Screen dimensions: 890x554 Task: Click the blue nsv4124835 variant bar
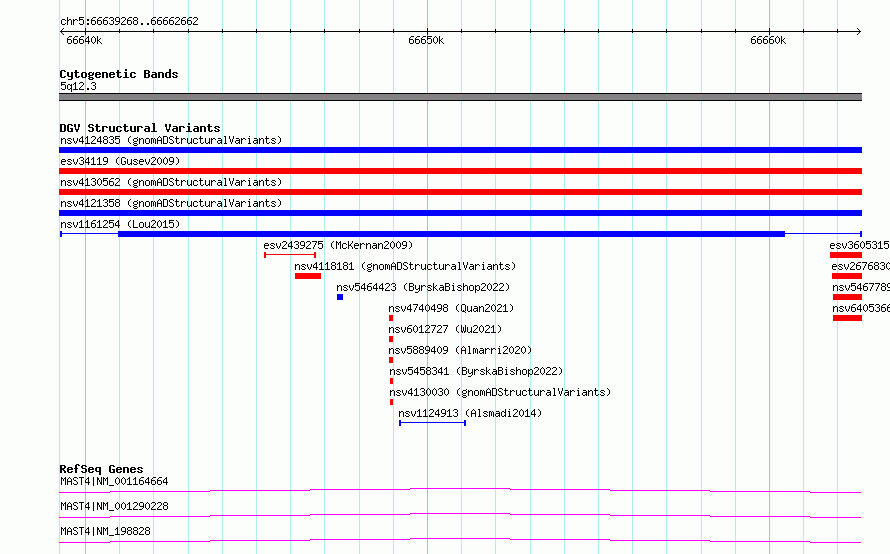pyautogui.click(x=460, y=150)
